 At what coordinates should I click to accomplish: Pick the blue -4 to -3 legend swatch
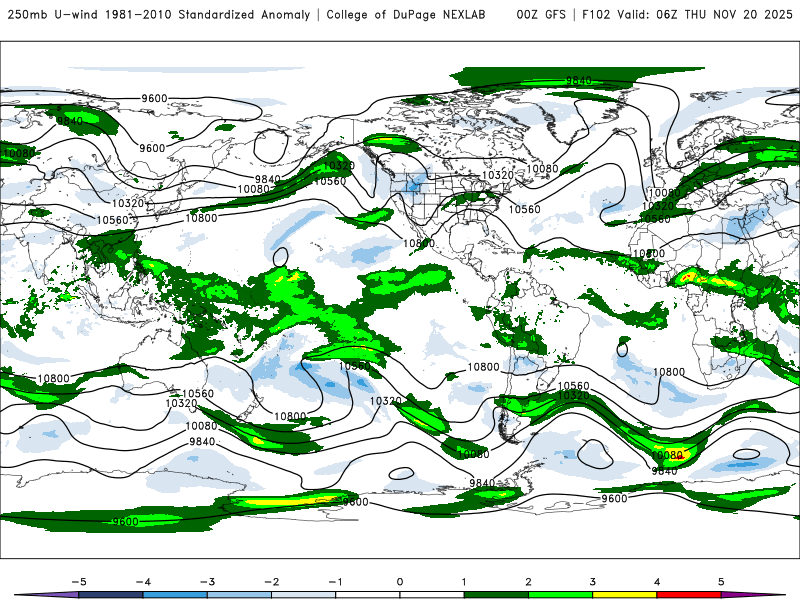175,595
